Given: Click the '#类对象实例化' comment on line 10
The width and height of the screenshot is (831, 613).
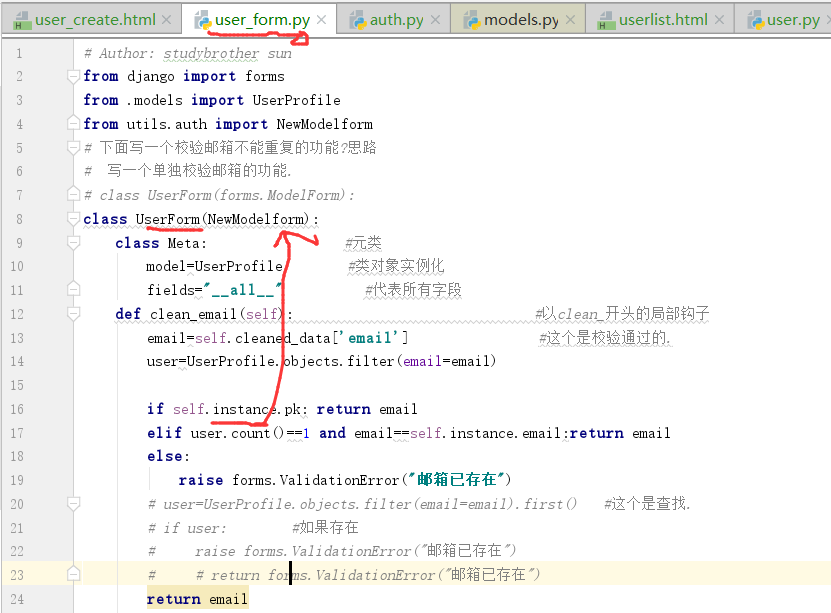Looking at the screenshot, I should point(396,265).
